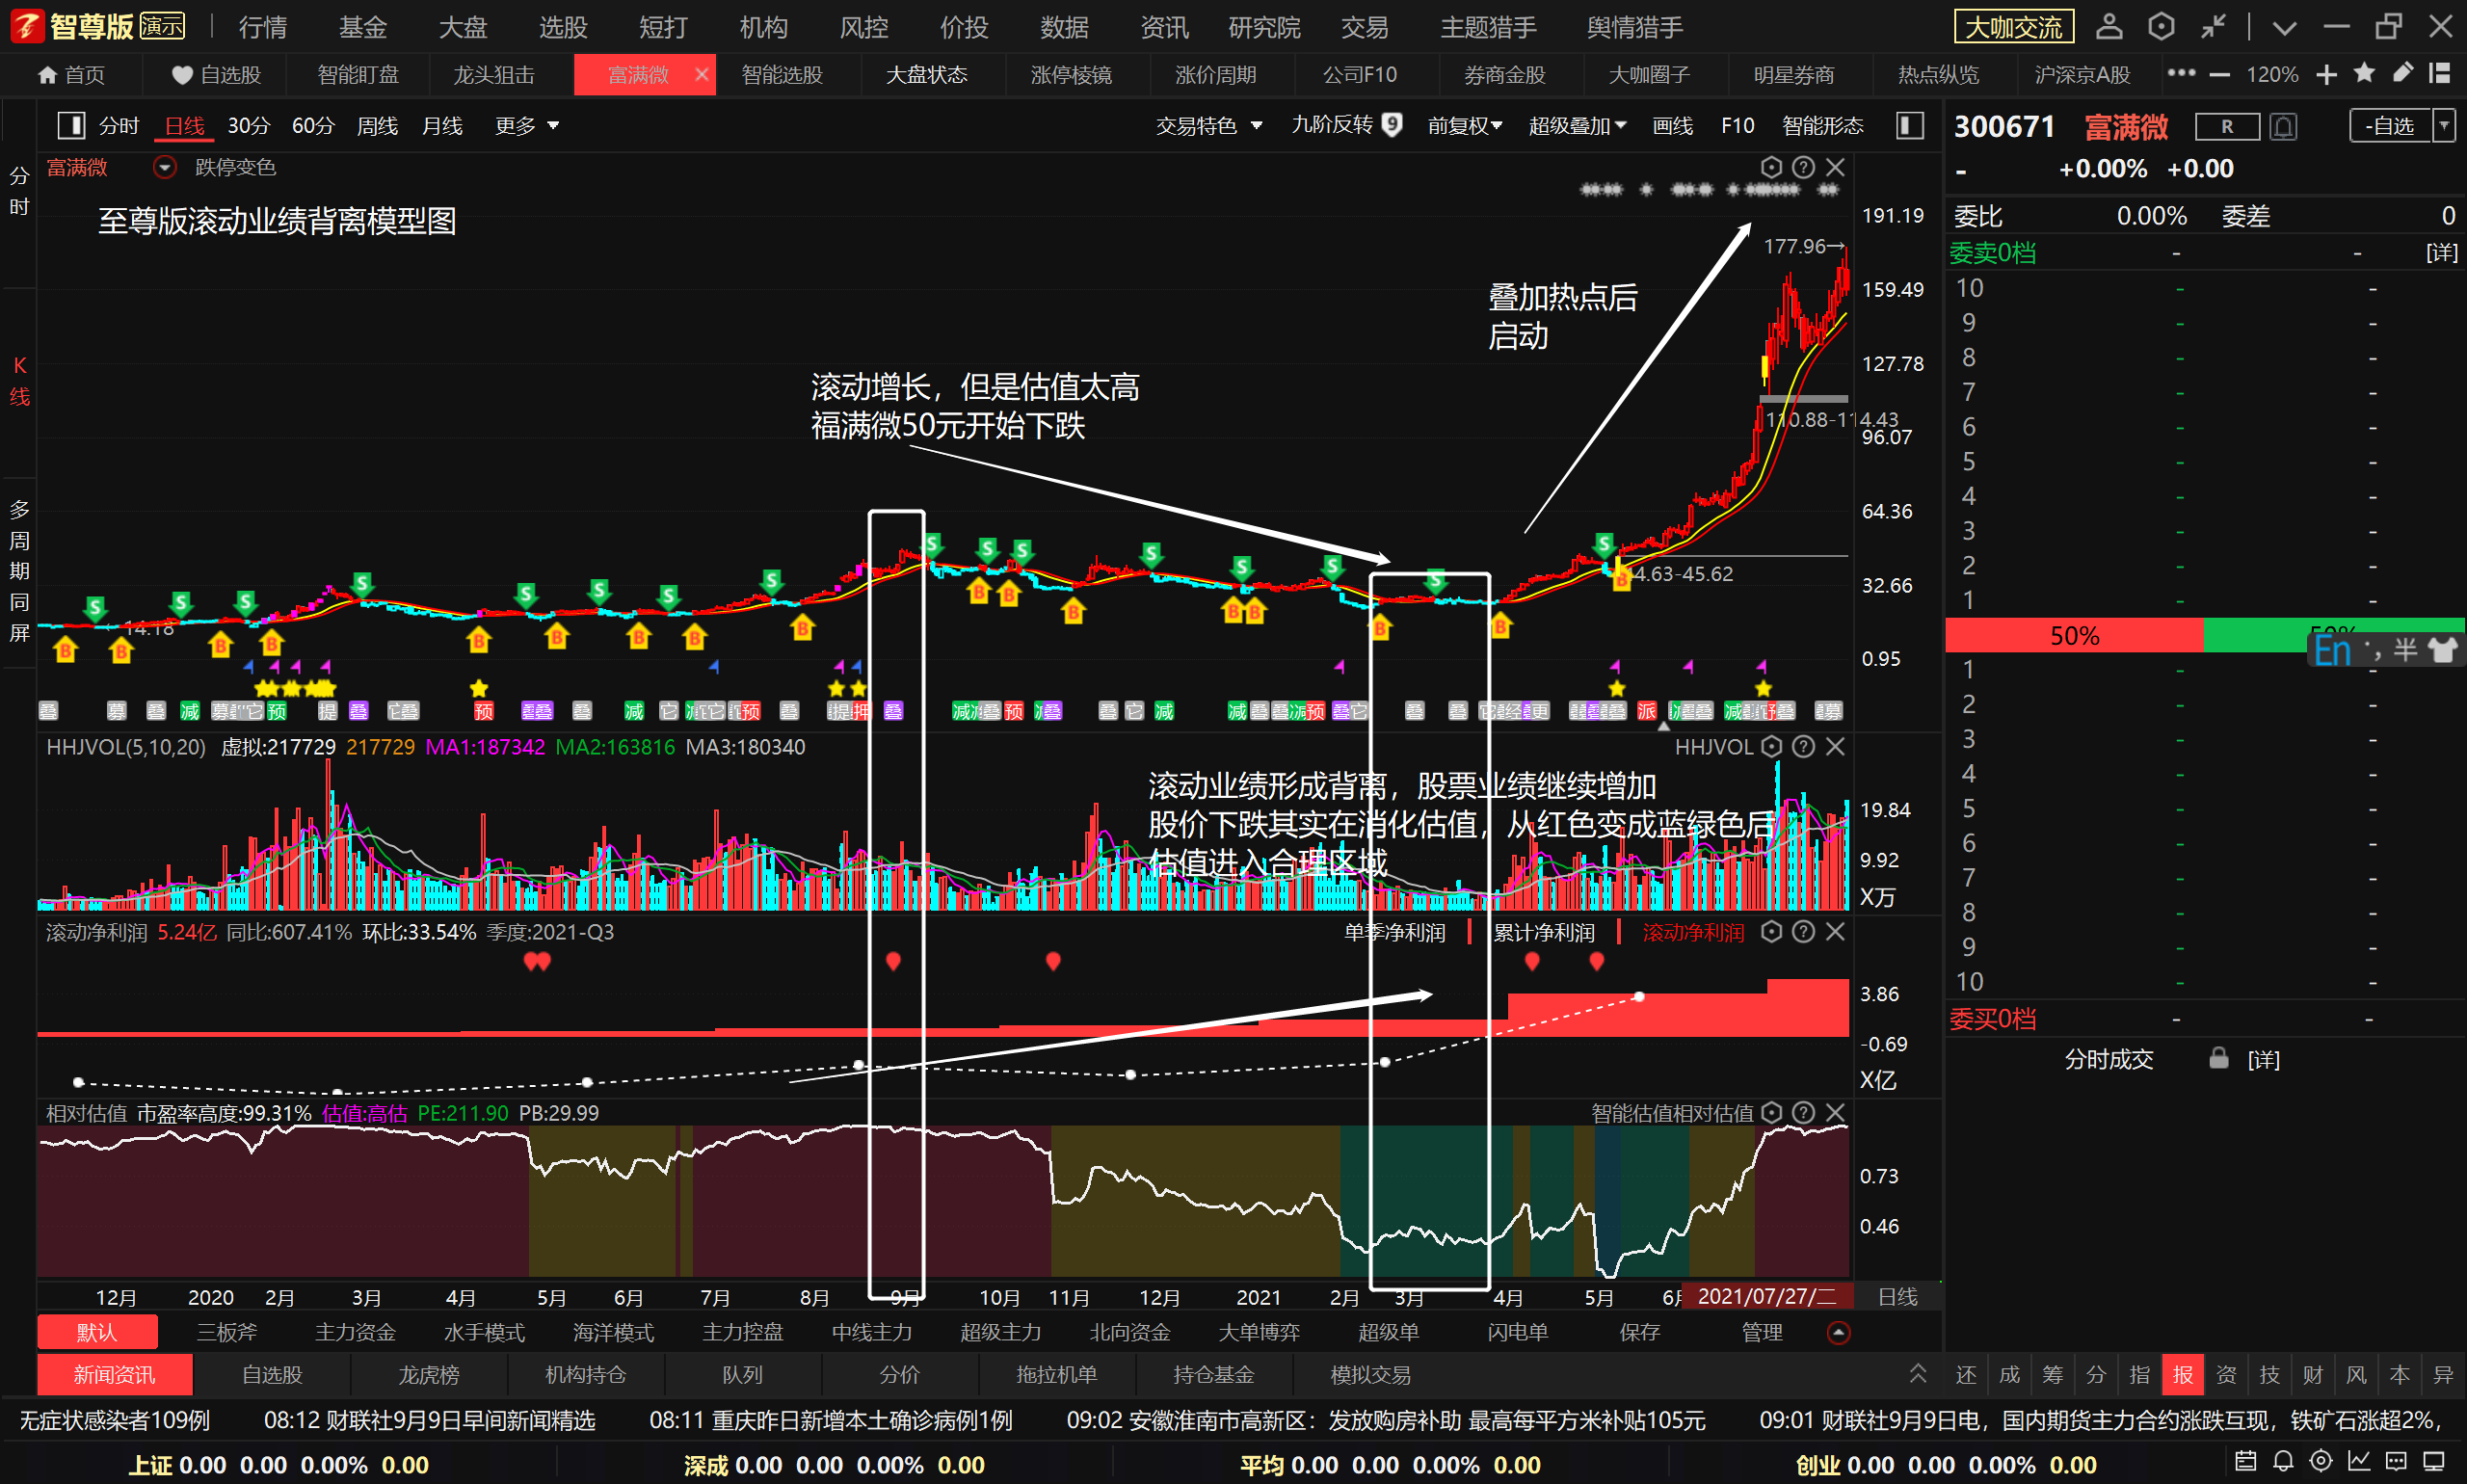
Task: Click the -自选 button
Action: (2390, 126)
